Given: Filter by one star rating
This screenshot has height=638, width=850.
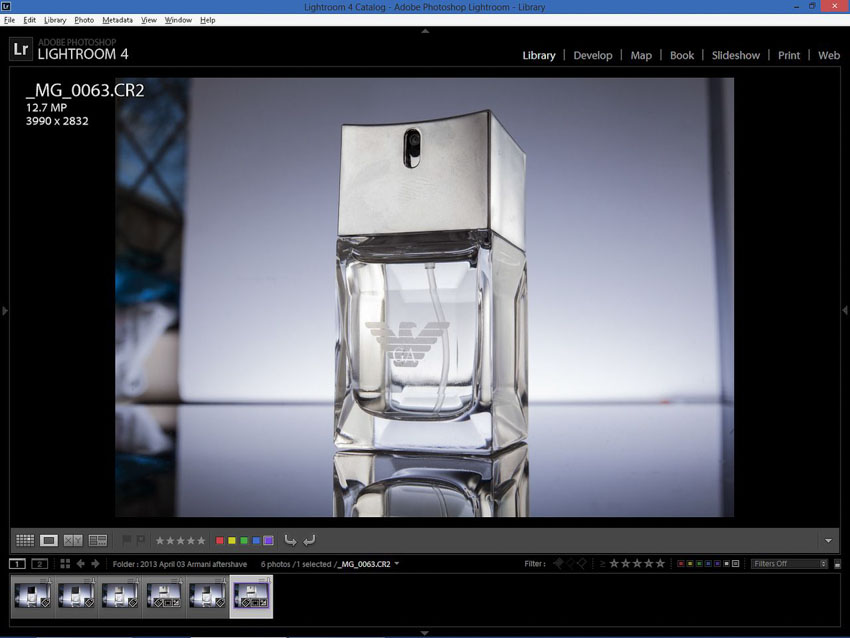Looking at the screenshot, I should 614,564.
